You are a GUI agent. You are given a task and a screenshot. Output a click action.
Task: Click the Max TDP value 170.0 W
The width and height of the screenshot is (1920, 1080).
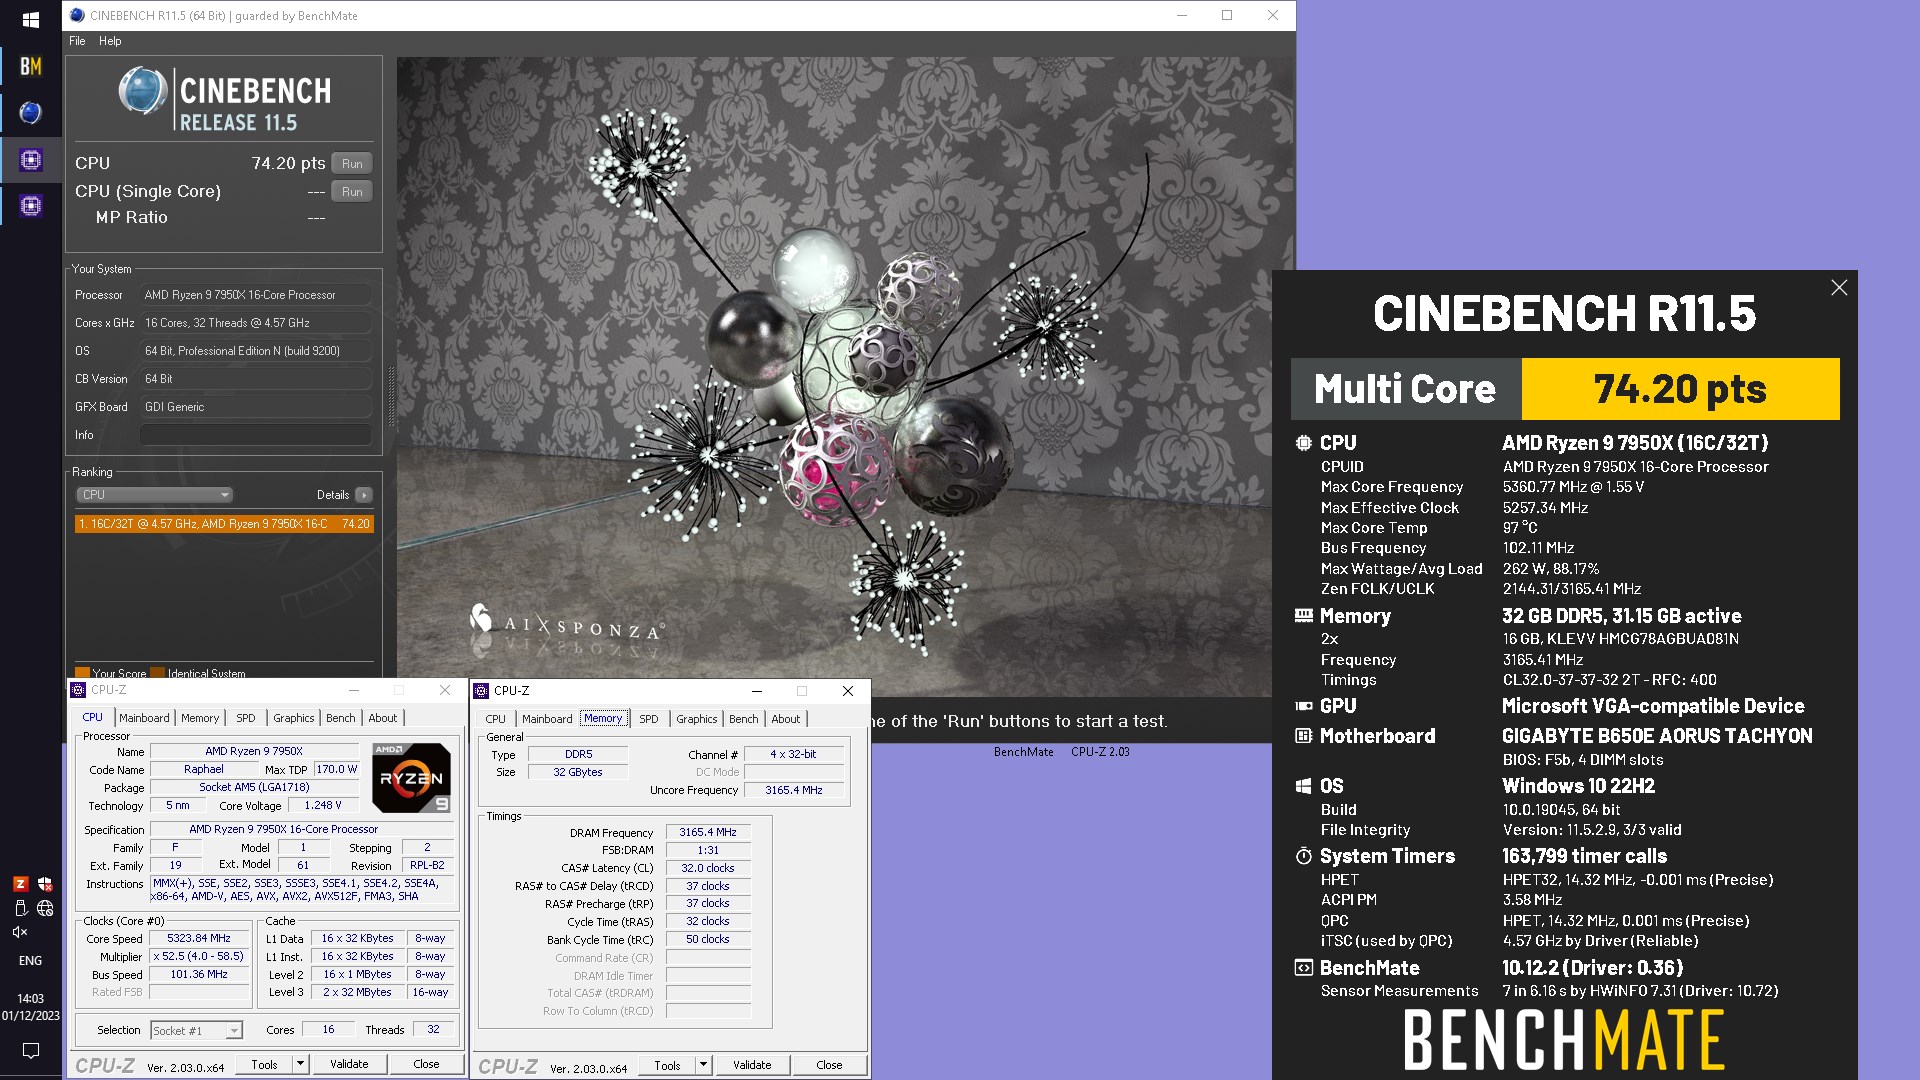[336, 769]
